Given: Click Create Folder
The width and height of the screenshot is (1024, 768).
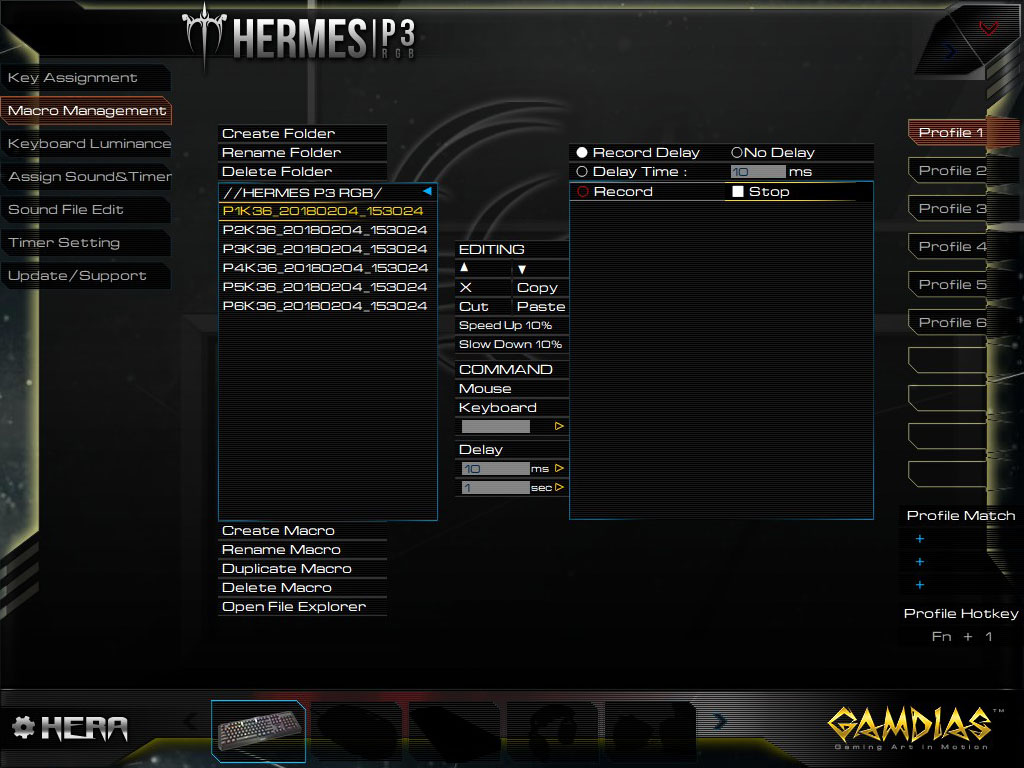Looking at the screenshot, I should [302, 133].
